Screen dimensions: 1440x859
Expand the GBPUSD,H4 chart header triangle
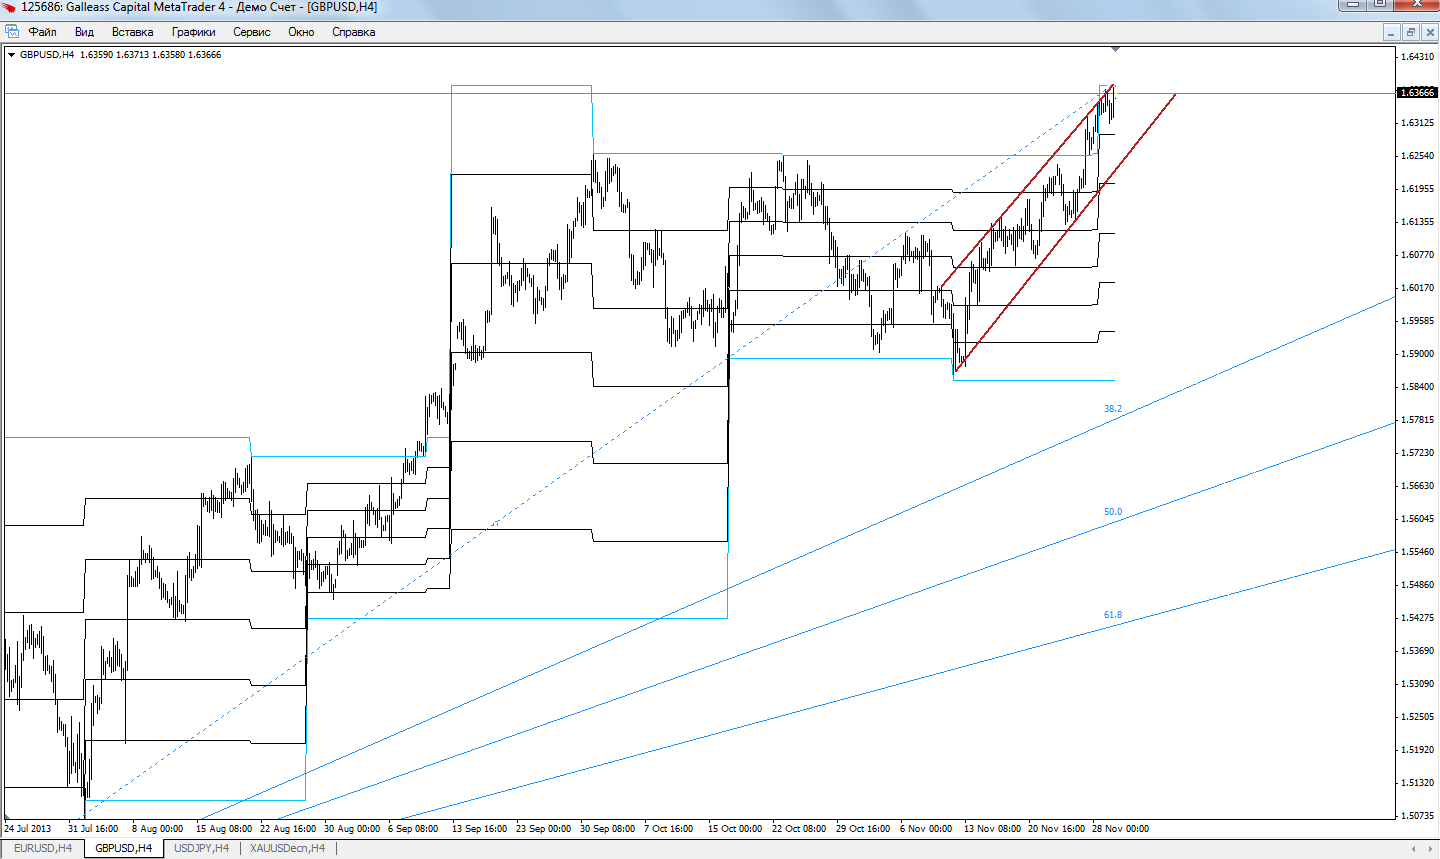[11, 55]
